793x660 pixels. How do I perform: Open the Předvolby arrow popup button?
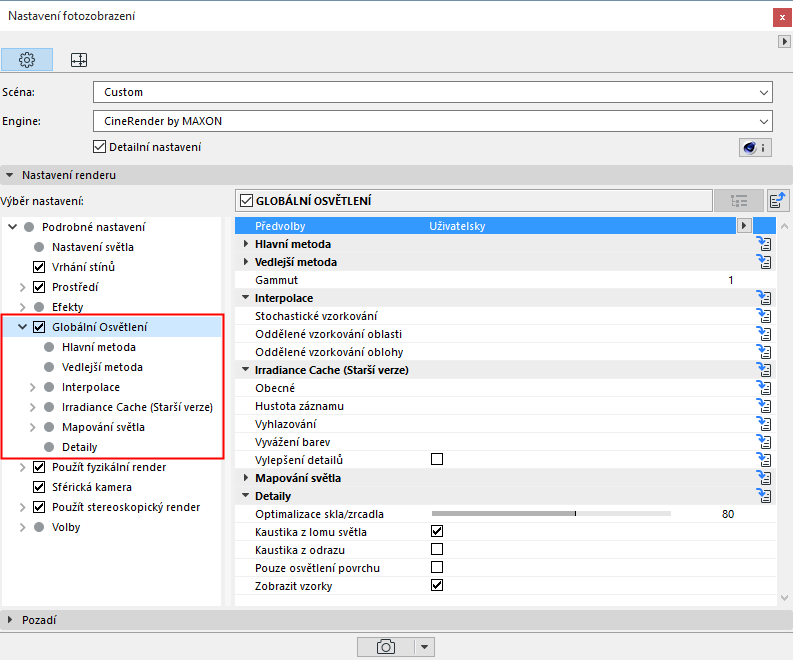coord(743,226)
